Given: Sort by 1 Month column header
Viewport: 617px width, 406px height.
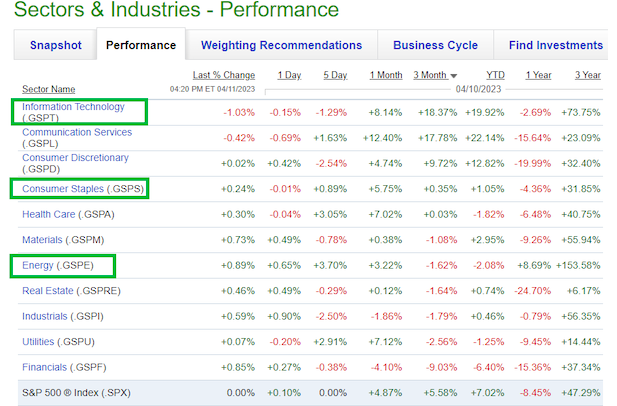Looking at the screenshot, I should click(386, 75).
